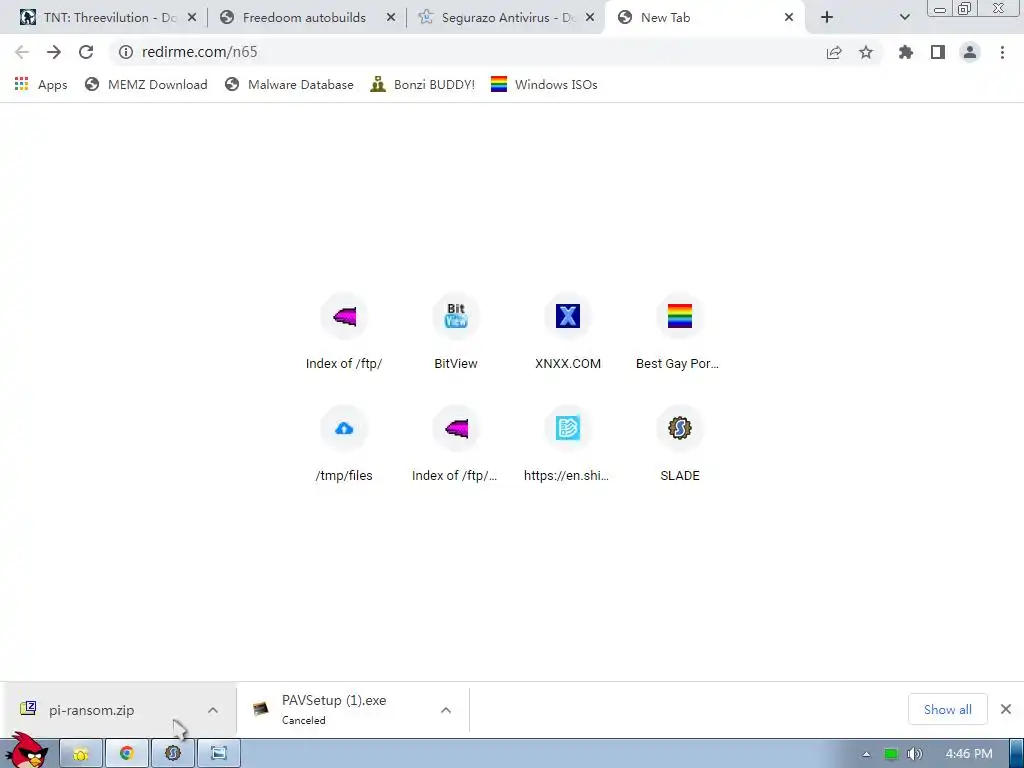1024x768 pixels.
Task: Open a new tab with plus button
Action: tap(827, 18)
